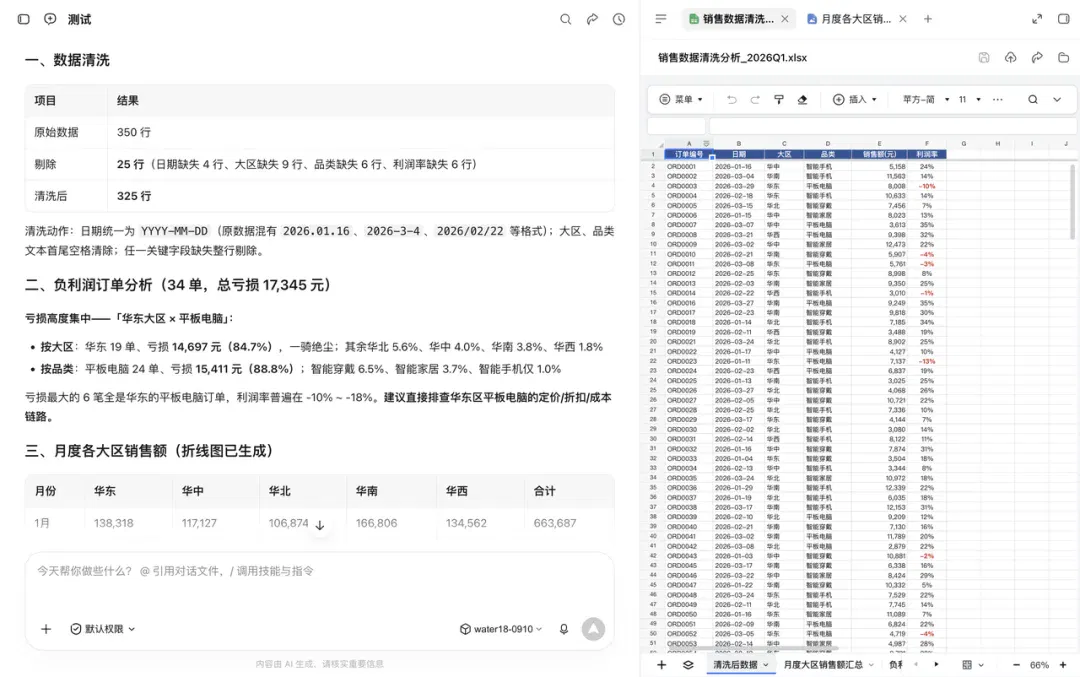Select the eraser clear-format tool

802,100
